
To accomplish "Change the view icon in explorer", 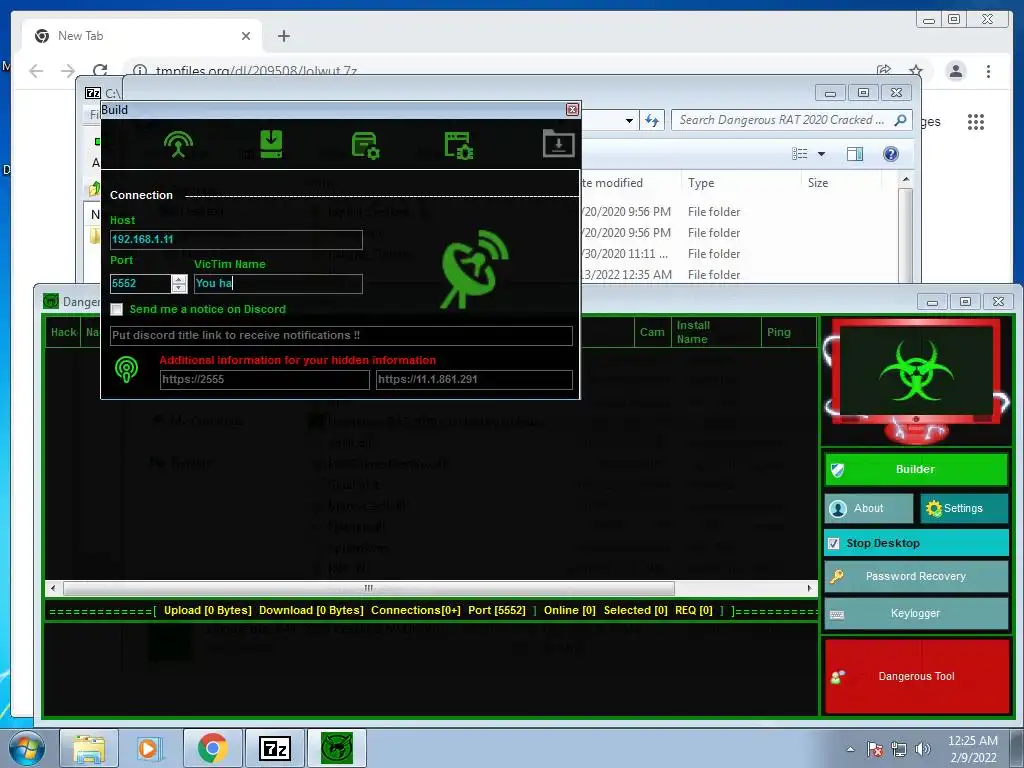I will [799, 153].
